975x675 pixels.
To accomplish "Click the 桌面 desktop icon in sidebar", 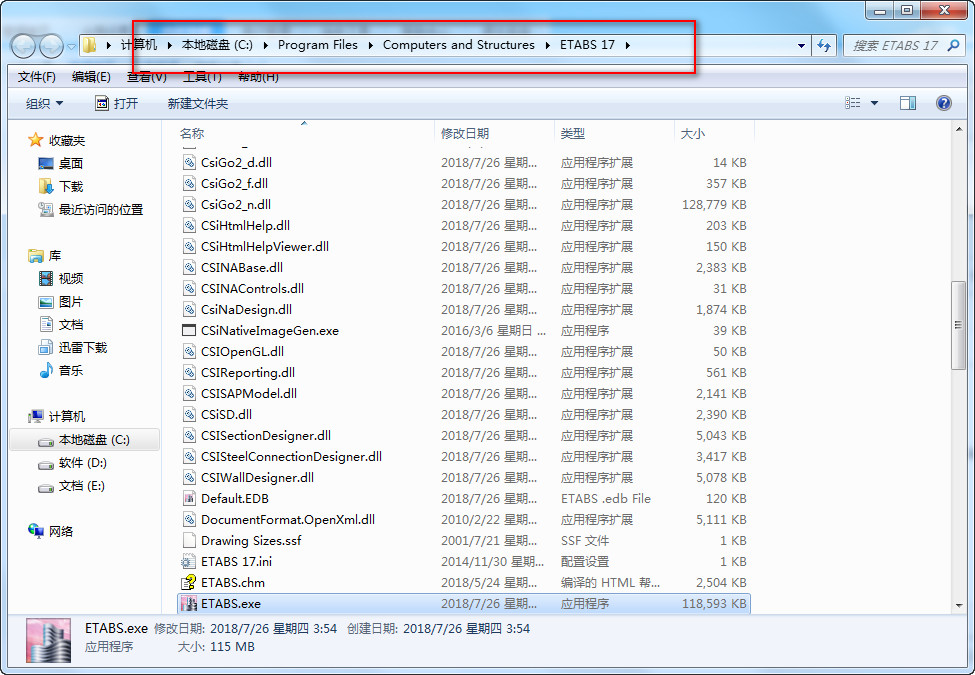I will pos(46,163).
